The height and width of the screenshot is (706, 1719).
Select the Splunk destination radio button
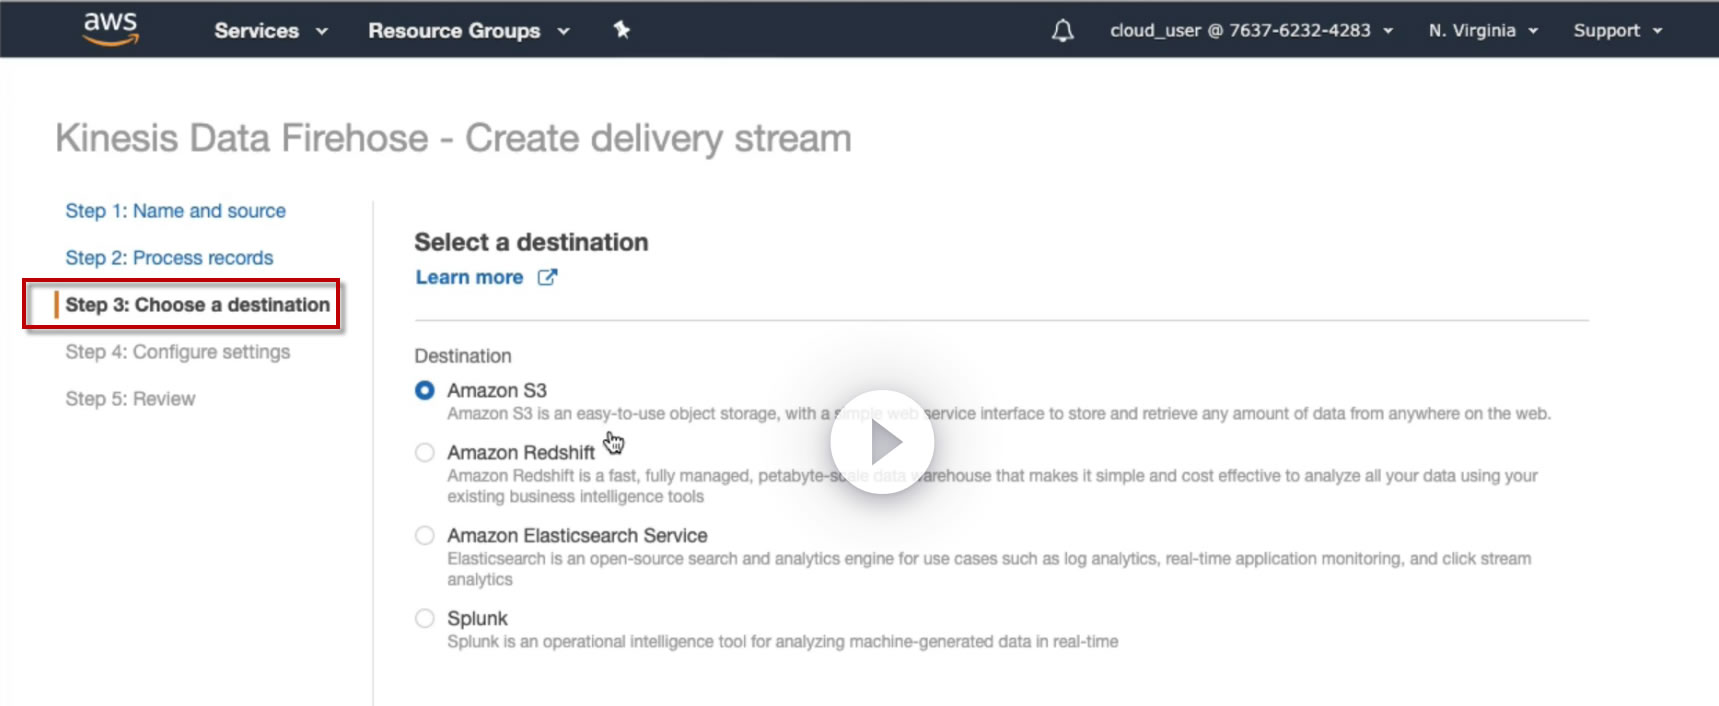coord(425,618)
